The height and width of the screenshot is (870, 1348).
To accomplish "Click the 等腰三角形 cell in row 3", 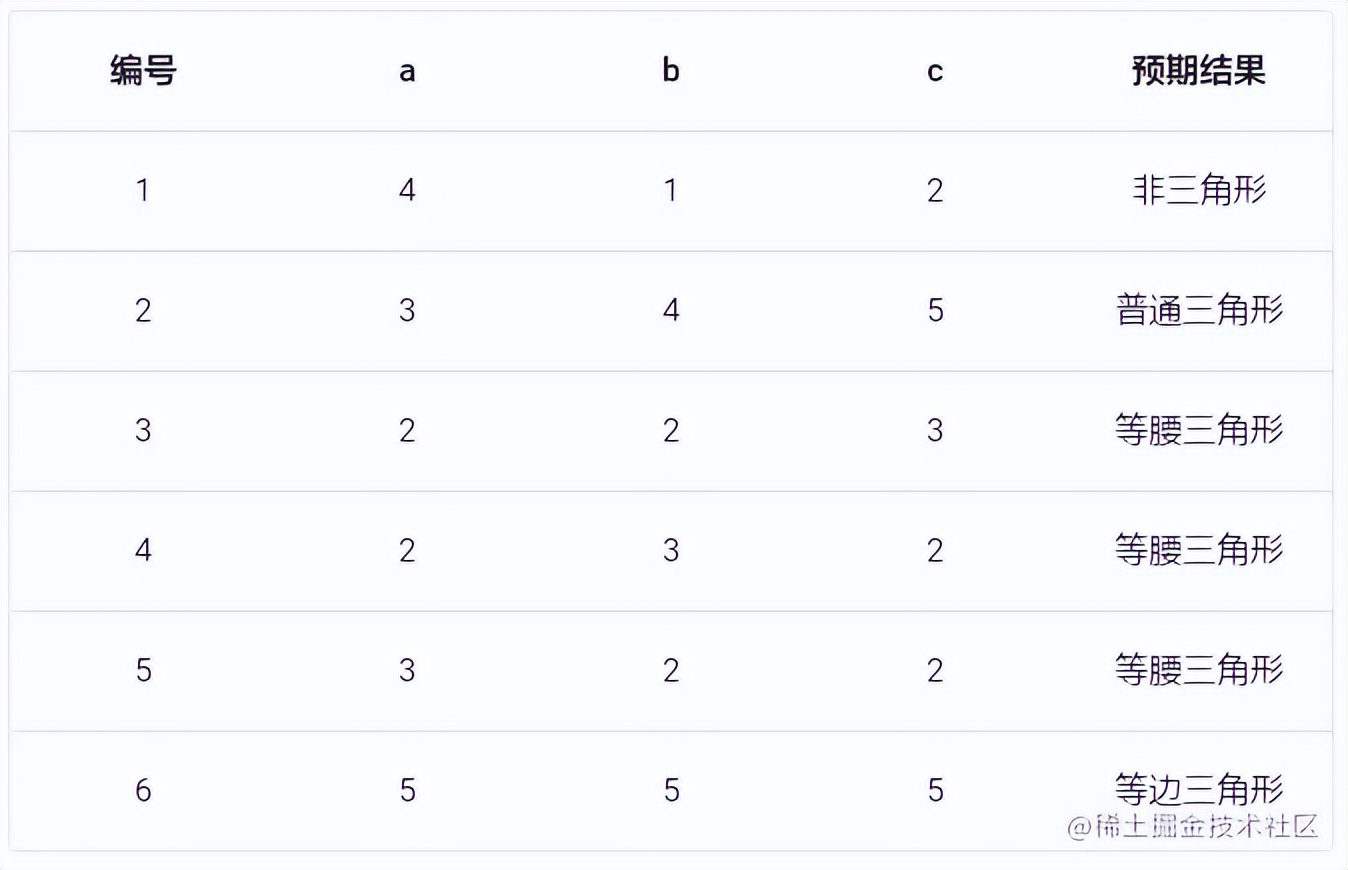I will point(1198,430).
